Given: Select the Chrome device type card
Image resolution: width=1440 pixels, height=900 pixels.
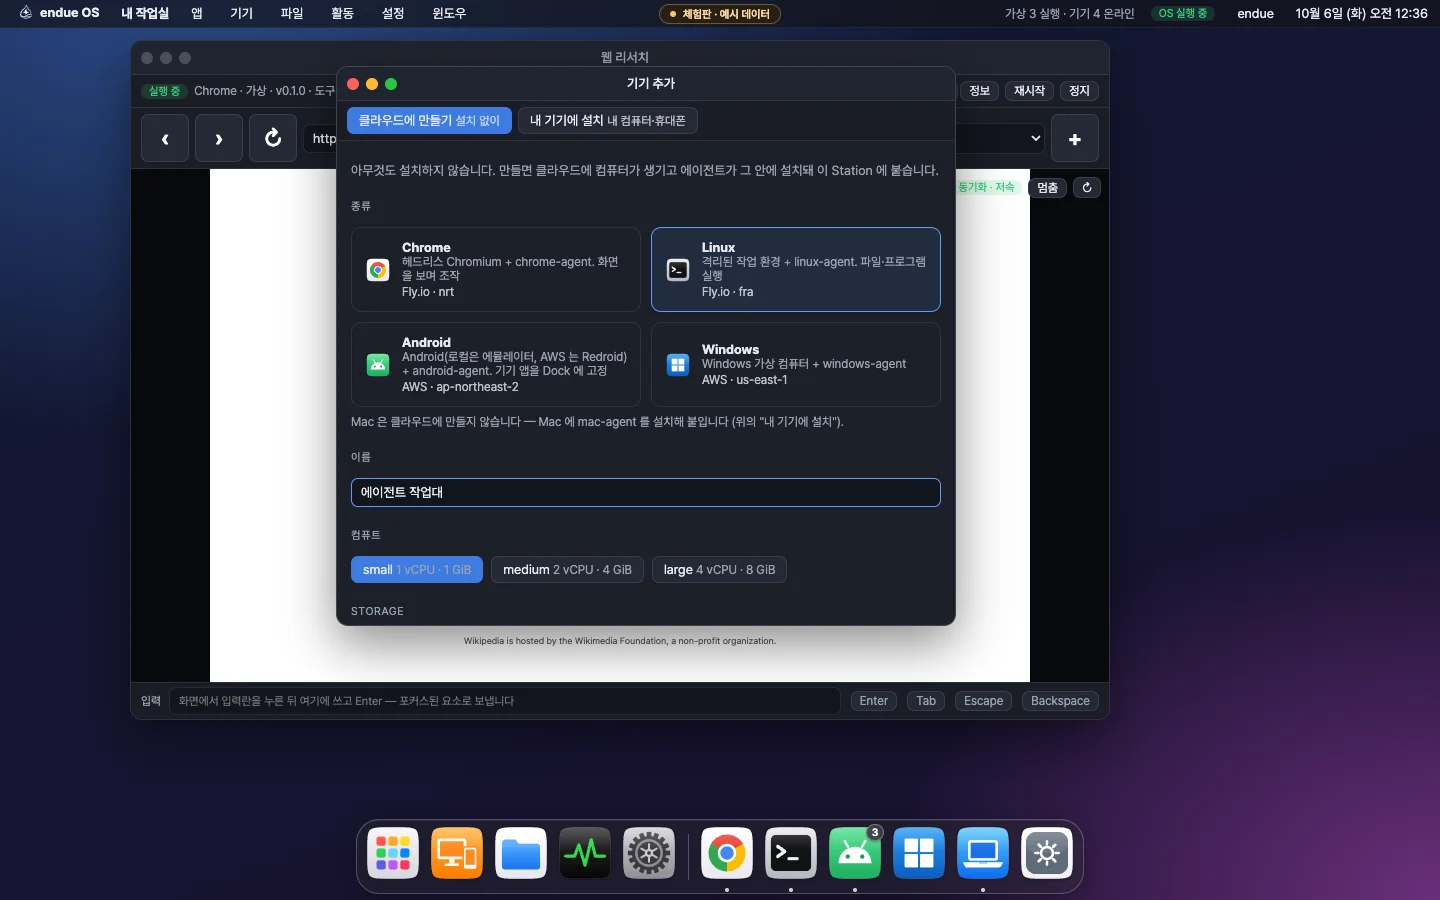Looking at the screenshot, I should pyautogui.click(x=496, y=270).
